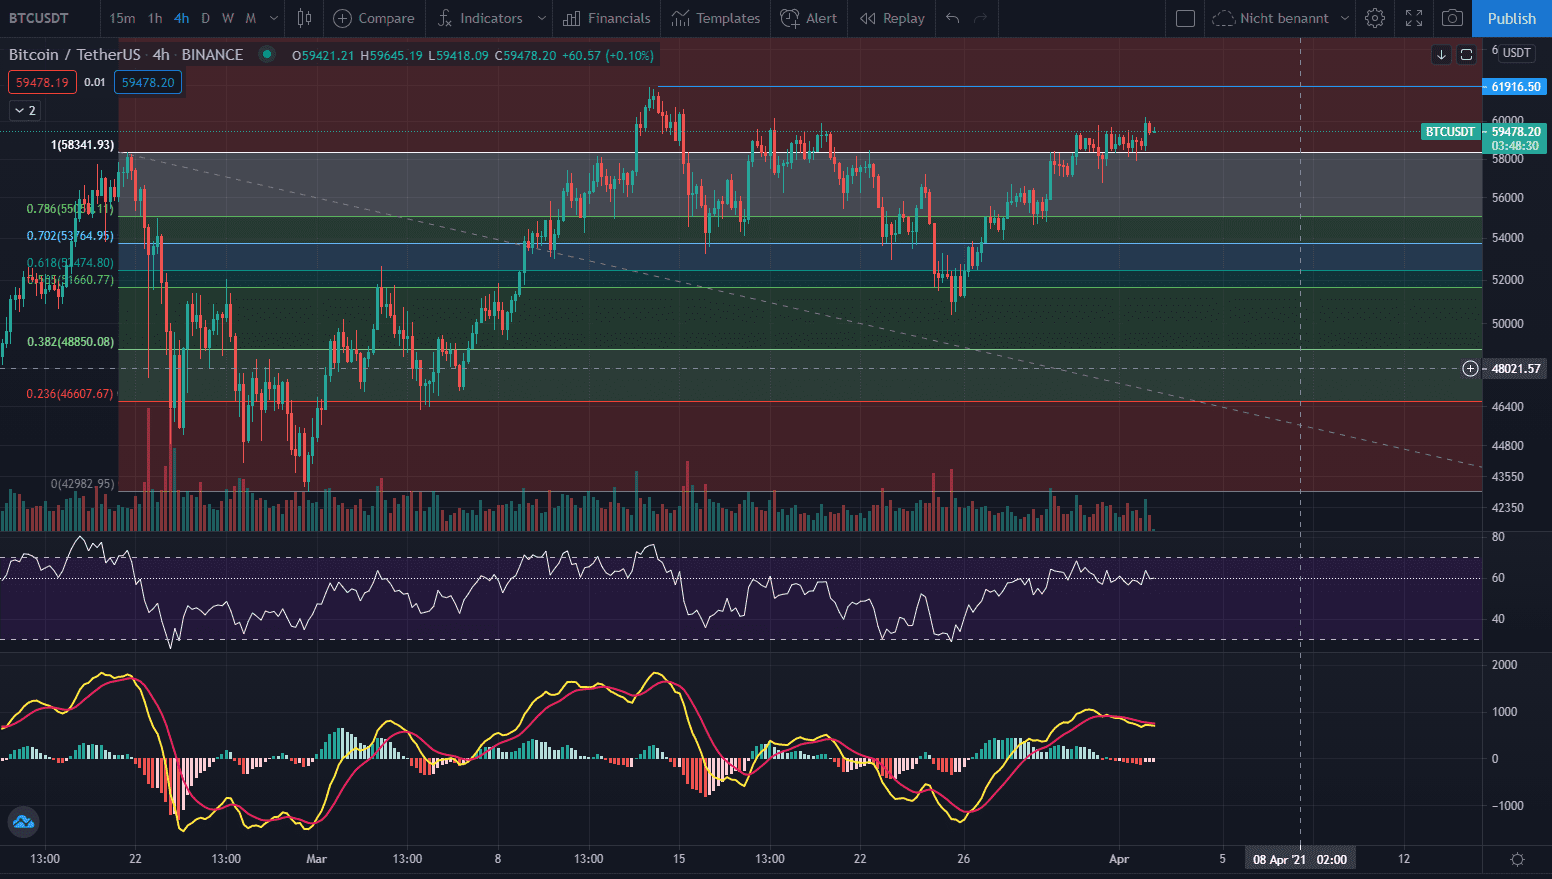Click the blue buy price 59478.20
The image size is (1552, 879).
pos(148,82)
